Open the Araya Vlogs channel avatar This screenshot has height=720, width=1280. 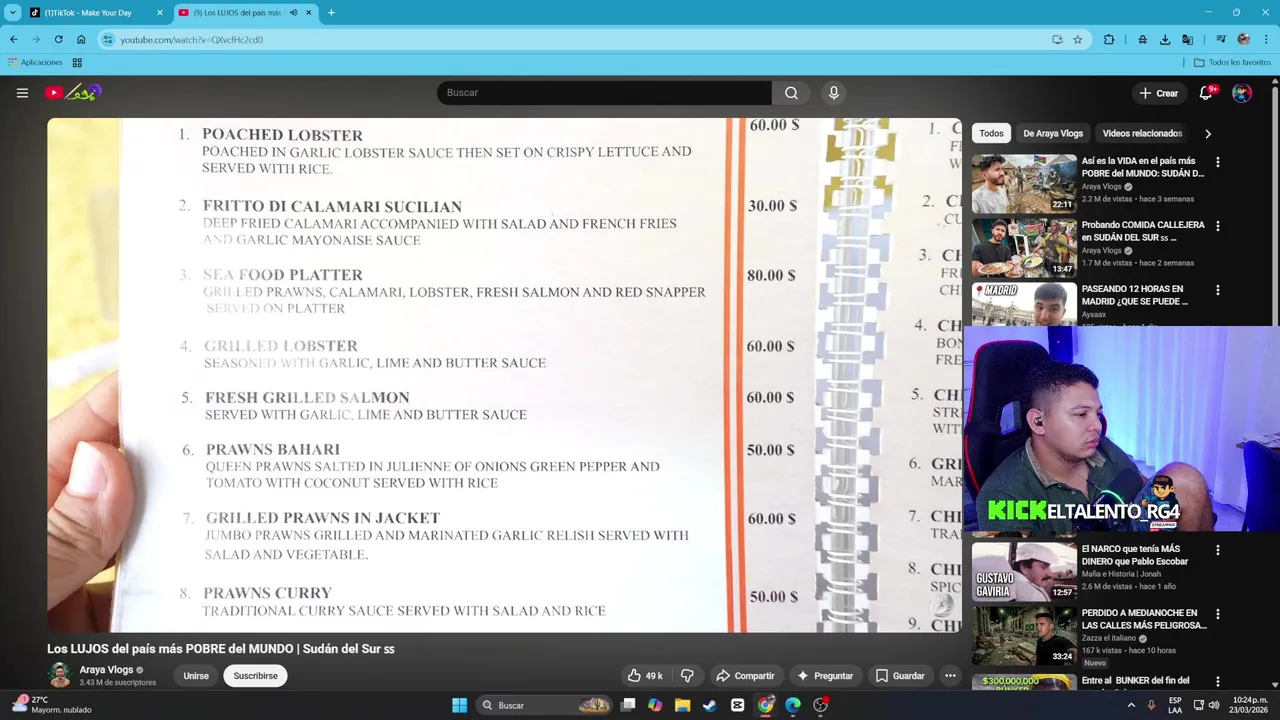pyautogui.click(x=60, y=675)
